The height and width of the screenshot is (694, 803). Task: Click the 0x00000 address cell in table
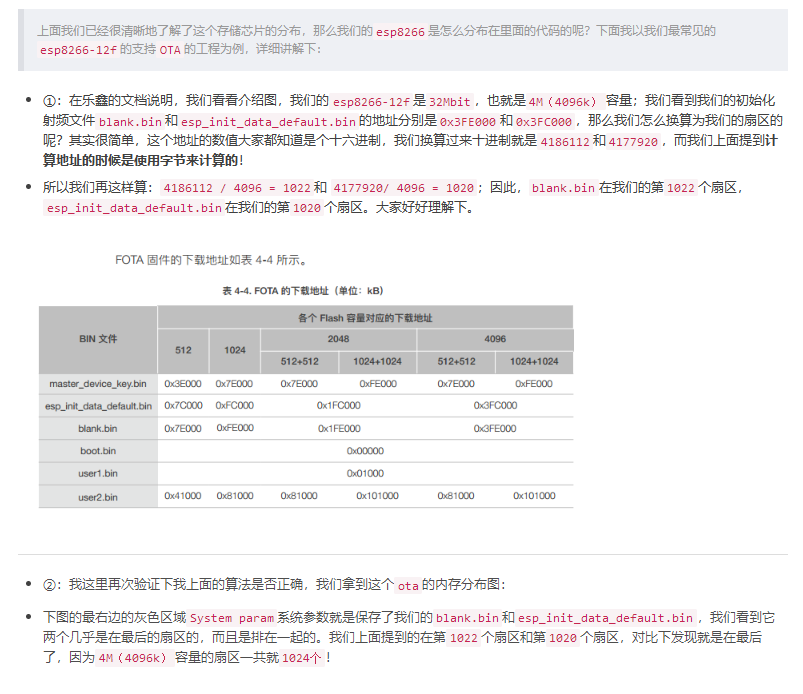pos(365,451)
